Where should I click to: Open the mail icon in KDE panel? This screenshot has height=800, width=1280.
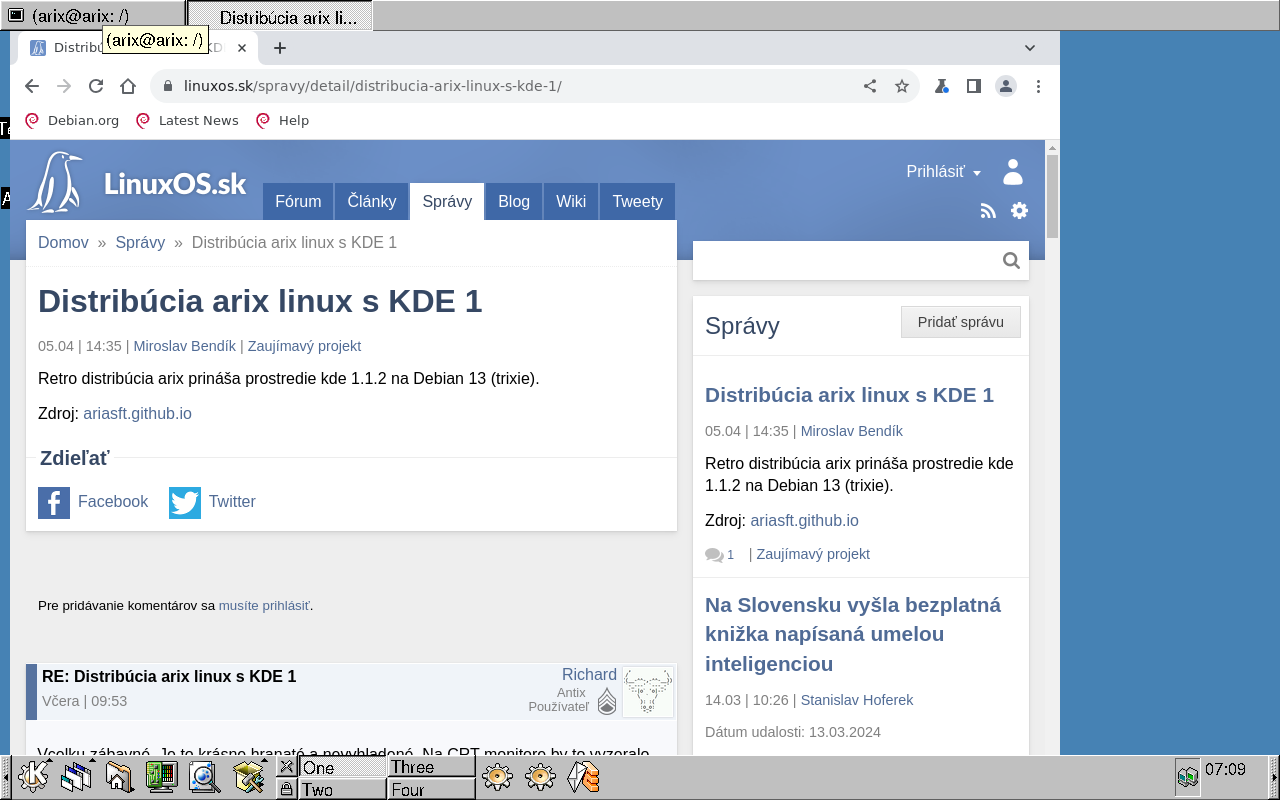tap(583, 777)
